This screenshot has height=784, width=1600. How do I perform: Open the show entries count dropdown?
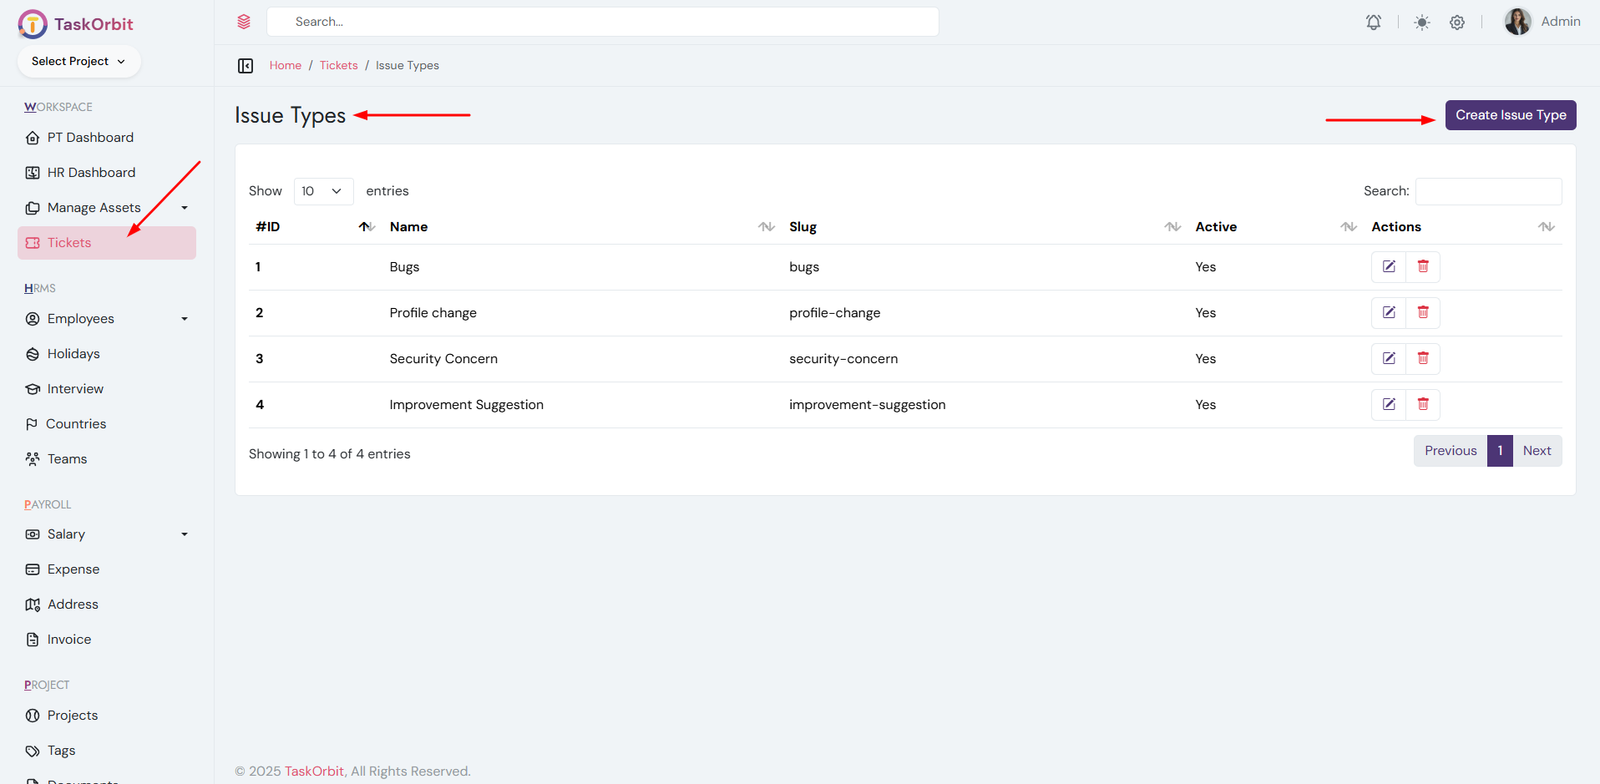point(322,191)
